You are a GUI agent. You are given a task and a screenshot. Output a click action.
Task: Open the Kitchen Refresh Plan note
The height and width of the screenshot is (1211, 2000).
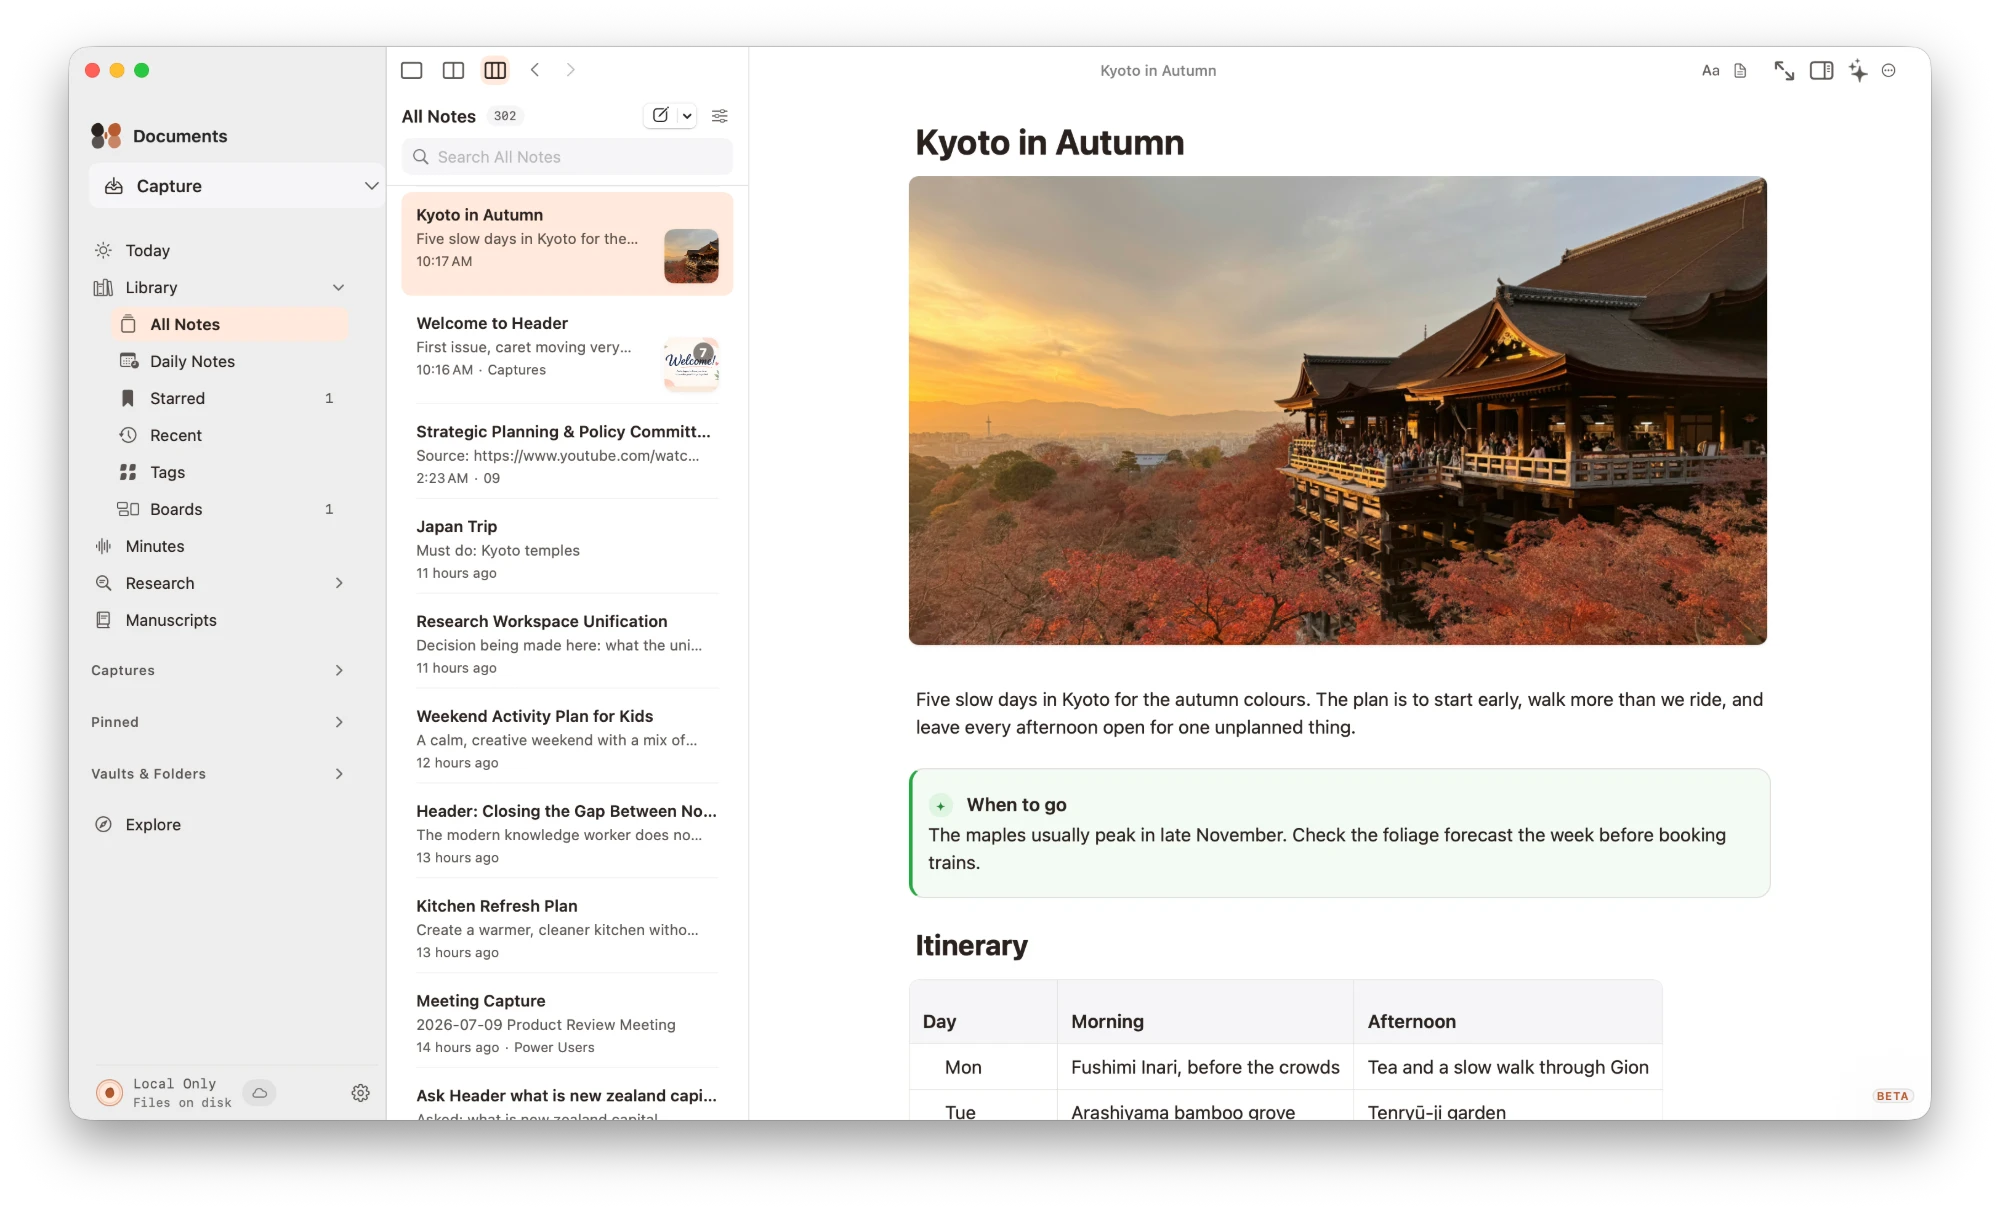(567, 929)
